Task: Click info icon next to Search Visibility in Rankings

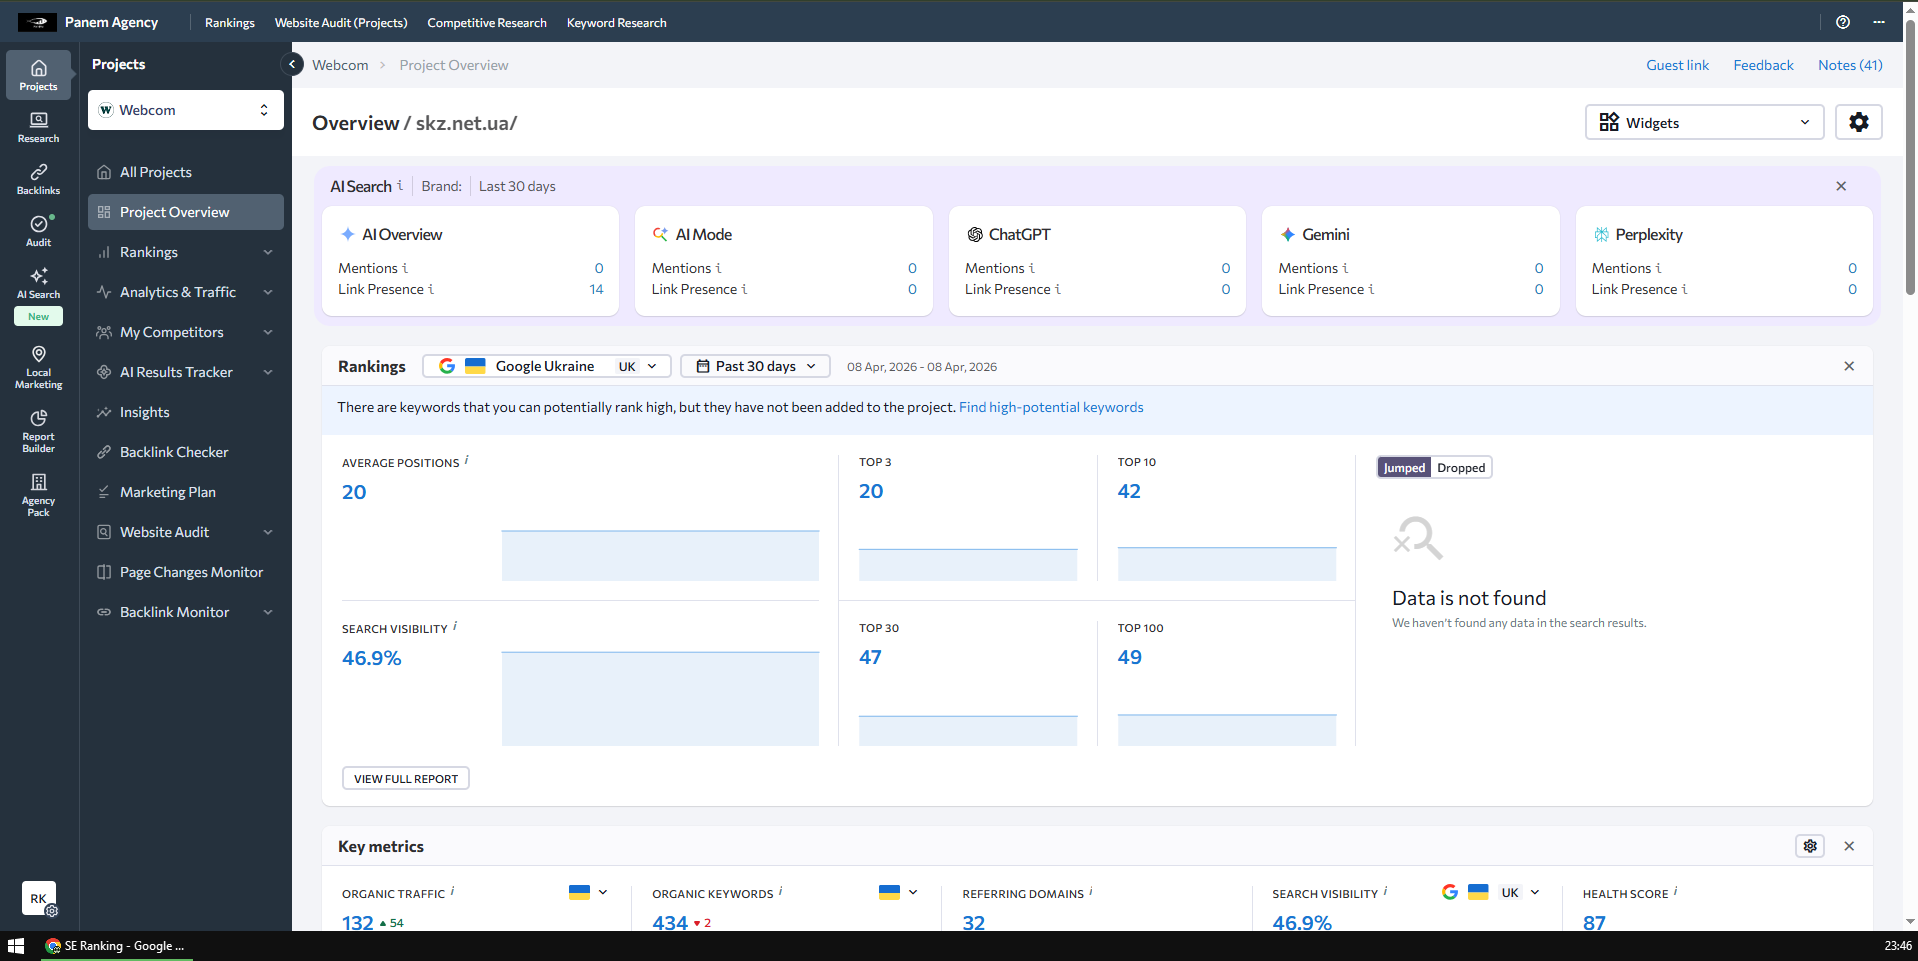Action: coord(455,627)
